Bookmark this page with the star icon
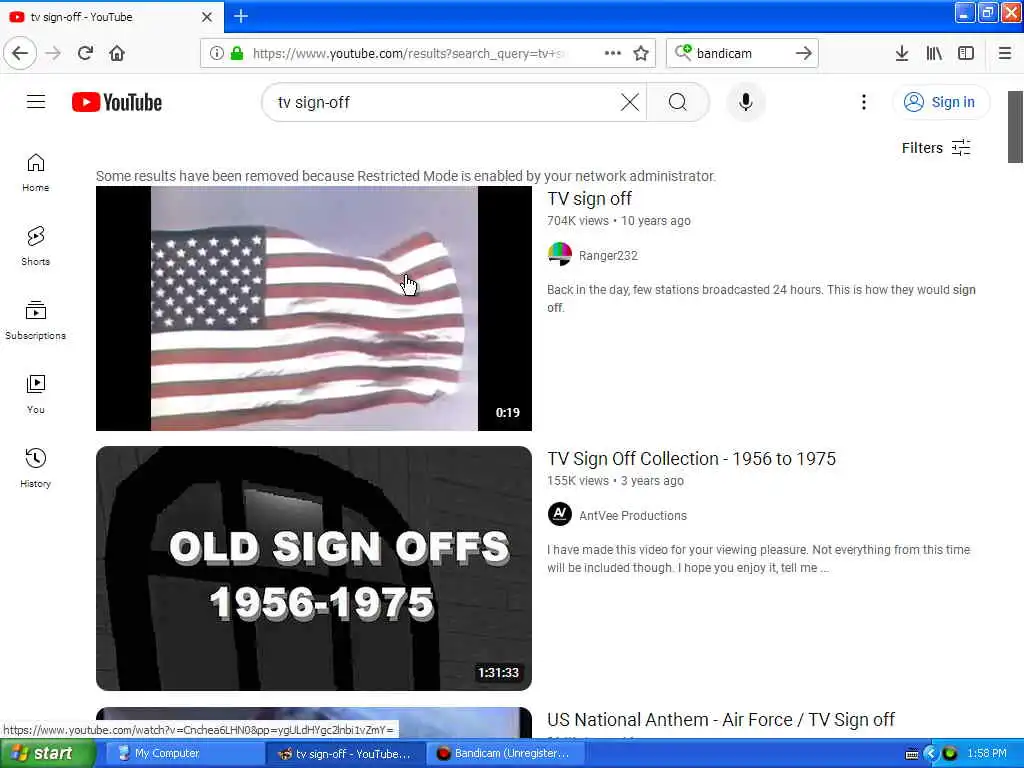 click(641, 53)
